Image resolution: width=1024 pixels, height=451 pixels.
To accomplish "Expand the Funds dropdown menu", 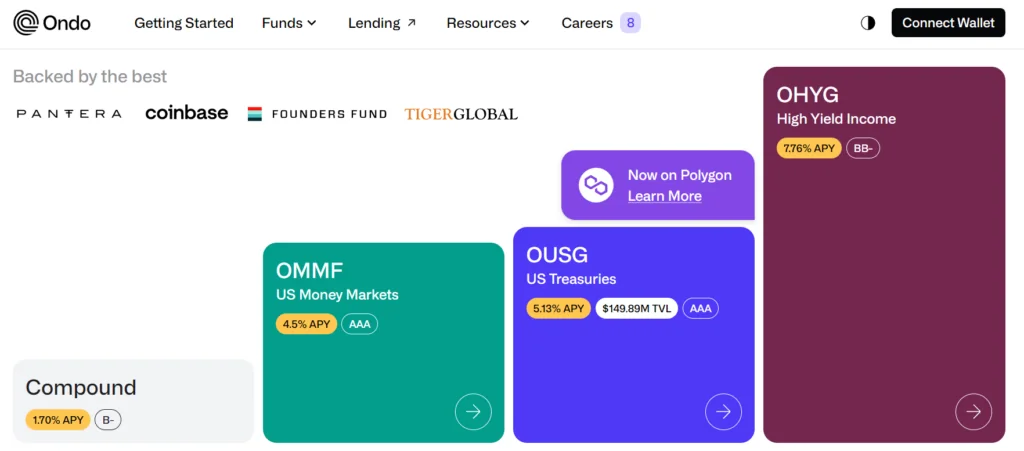I will pyautogui.click(x=289, y=23).
